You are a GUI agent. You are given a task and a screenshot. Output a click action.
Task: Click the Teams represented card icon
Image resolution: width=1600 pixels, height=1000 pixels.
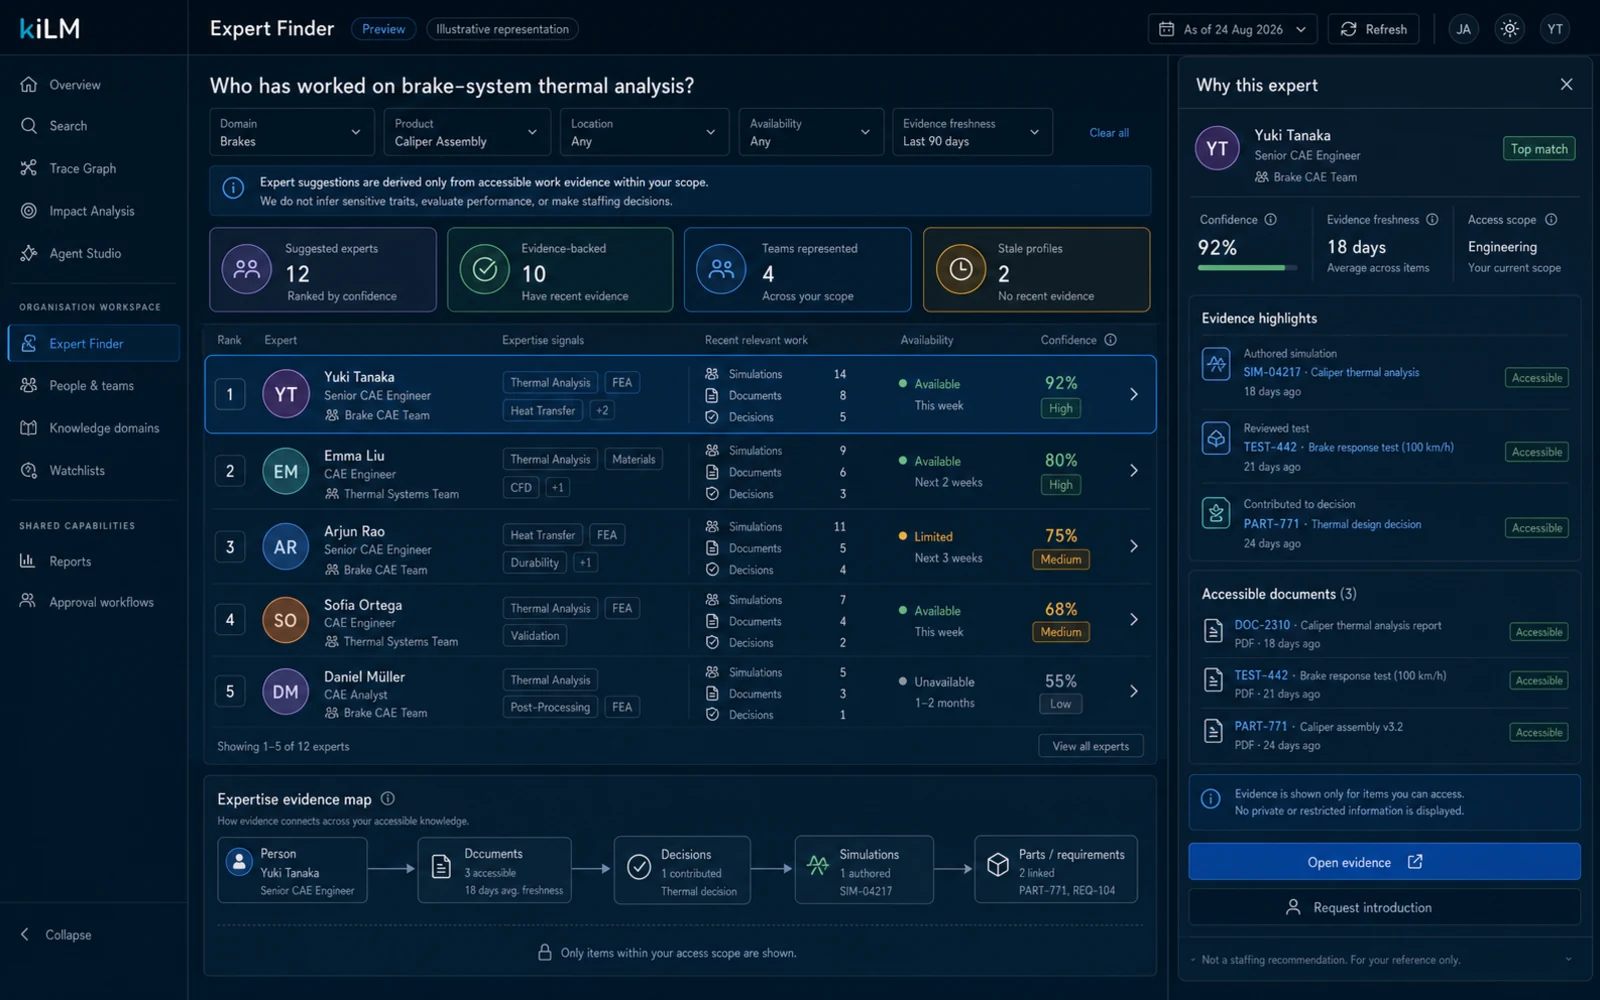coord(721,269)
